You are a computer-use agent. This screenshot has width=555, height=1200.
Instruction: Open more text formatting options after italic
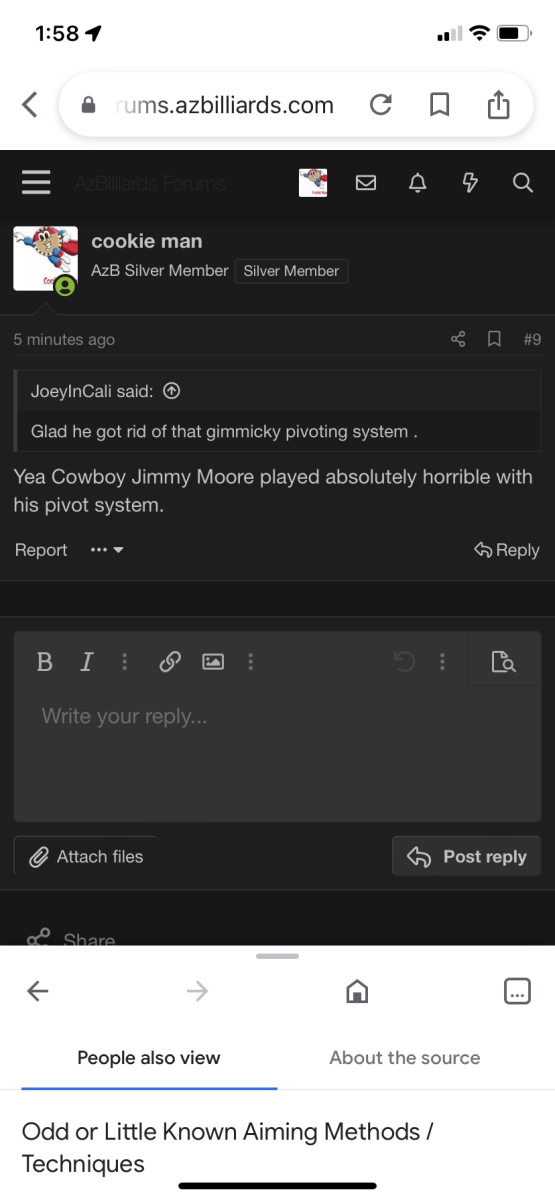pyautogui.click(x=124, y=661)
